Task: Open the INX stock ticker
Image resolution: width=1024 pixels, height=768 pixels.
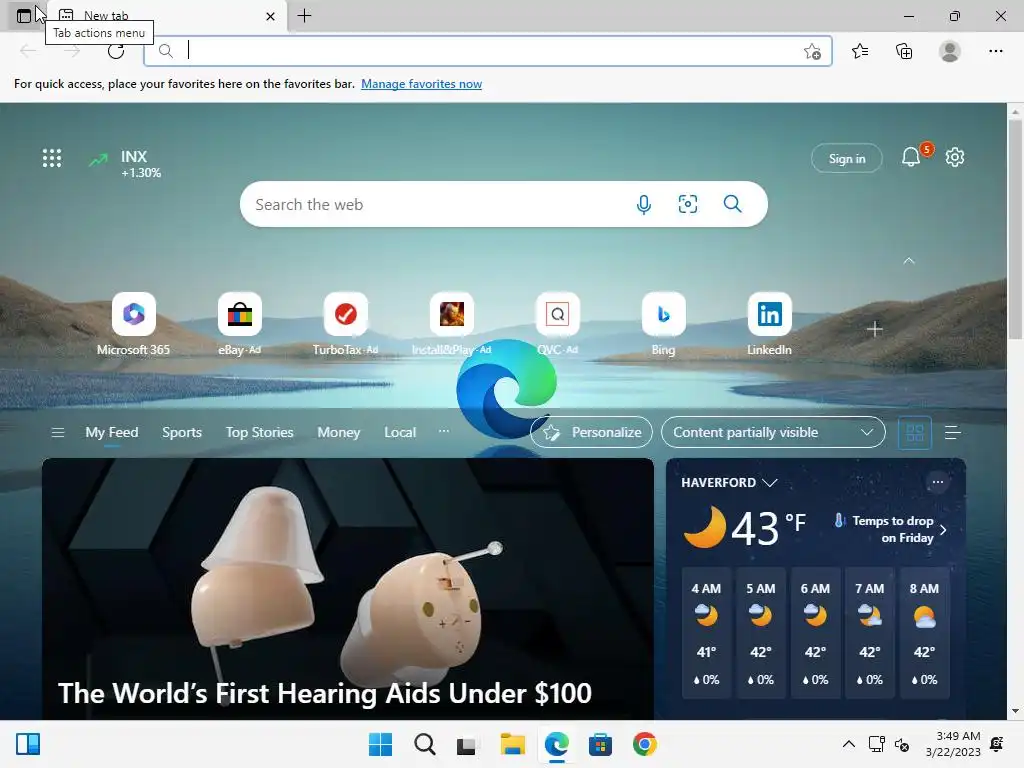Action: tap(125, 163)
